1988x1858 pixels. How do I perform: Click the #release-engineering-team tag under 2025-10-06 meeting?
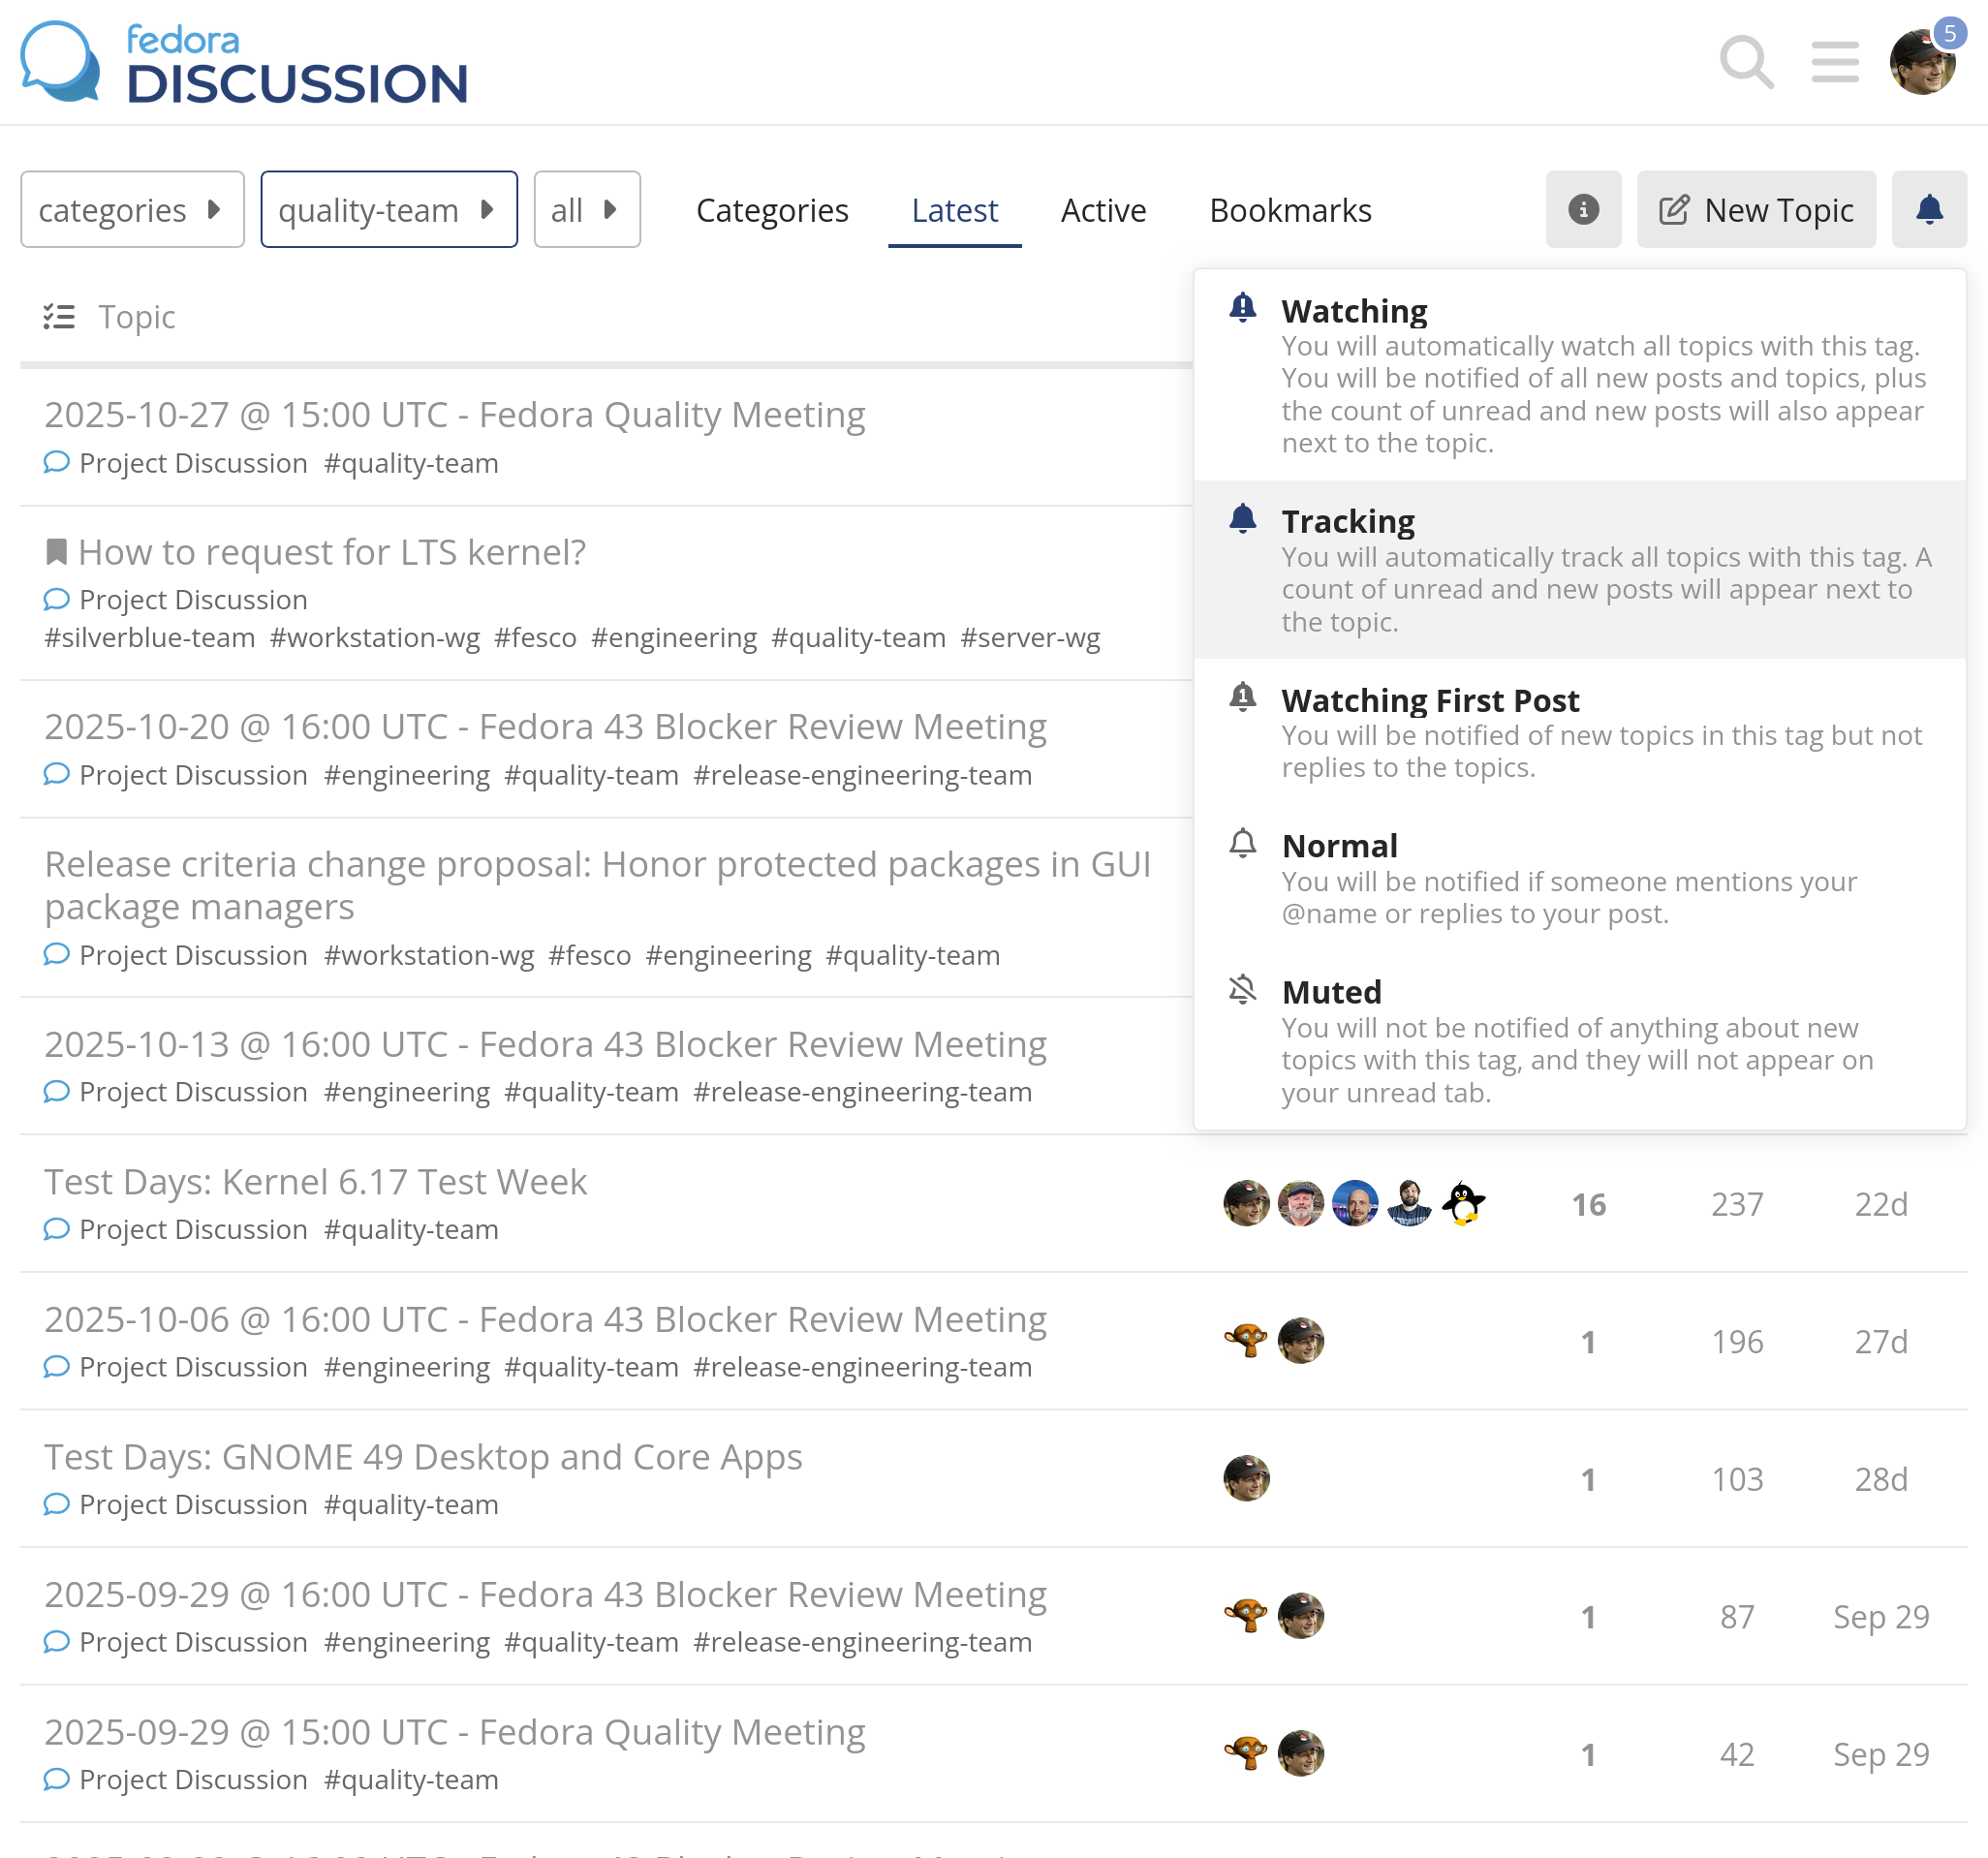[862, 1367]
